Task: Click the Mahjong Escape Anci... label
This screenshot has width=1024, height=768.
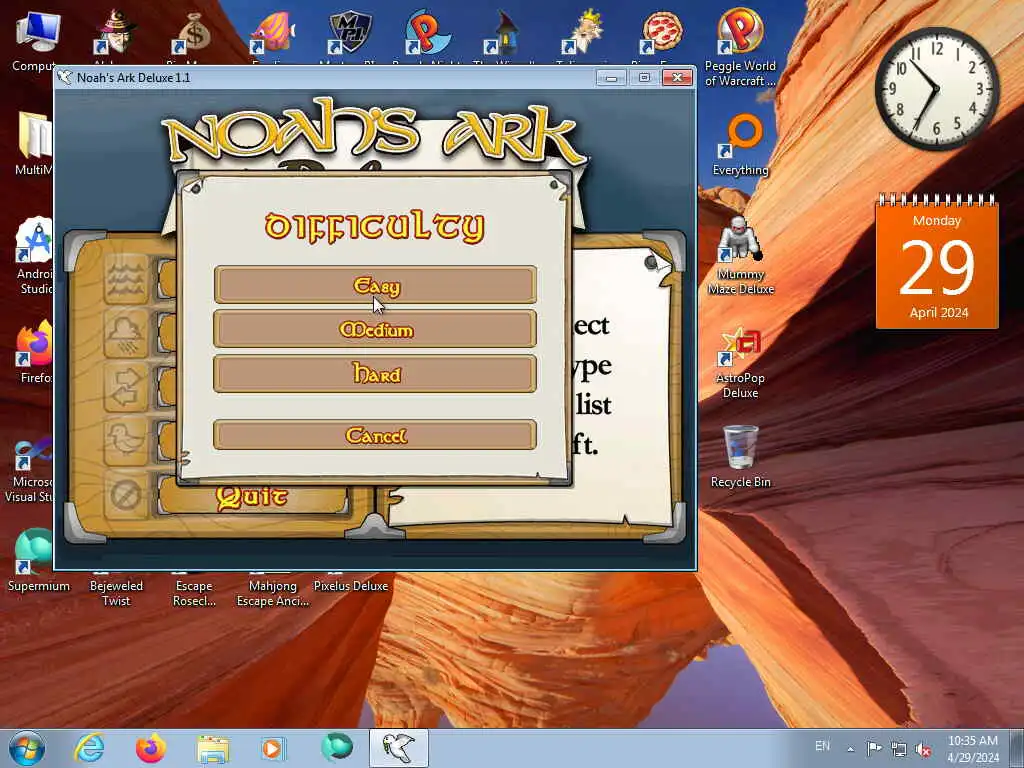Action: (272, 593)
